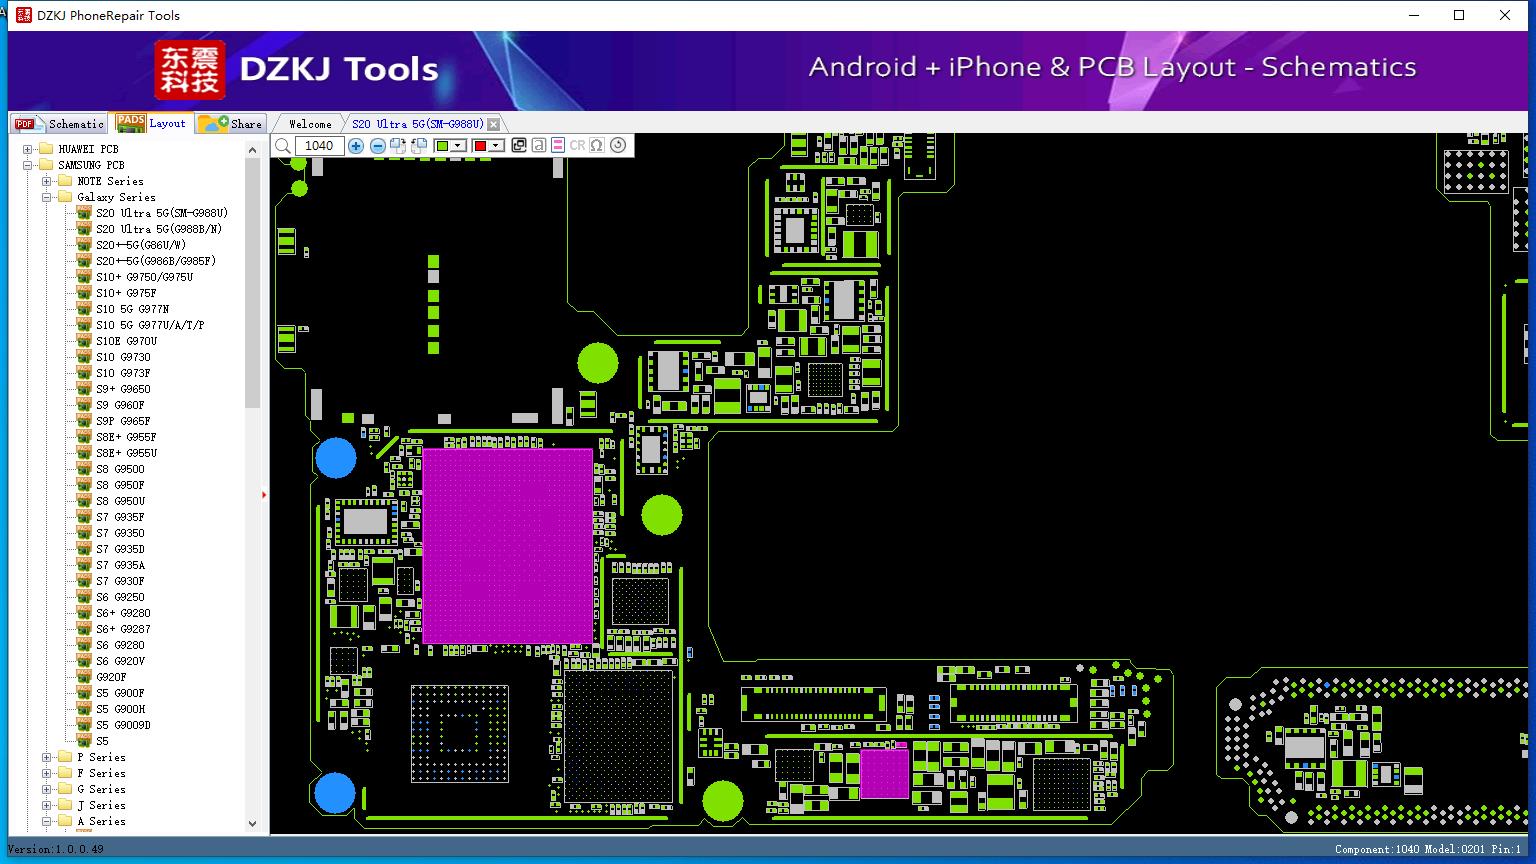Expand the G Series folder
Screen dimensions: 1536x864
[46, 789]
